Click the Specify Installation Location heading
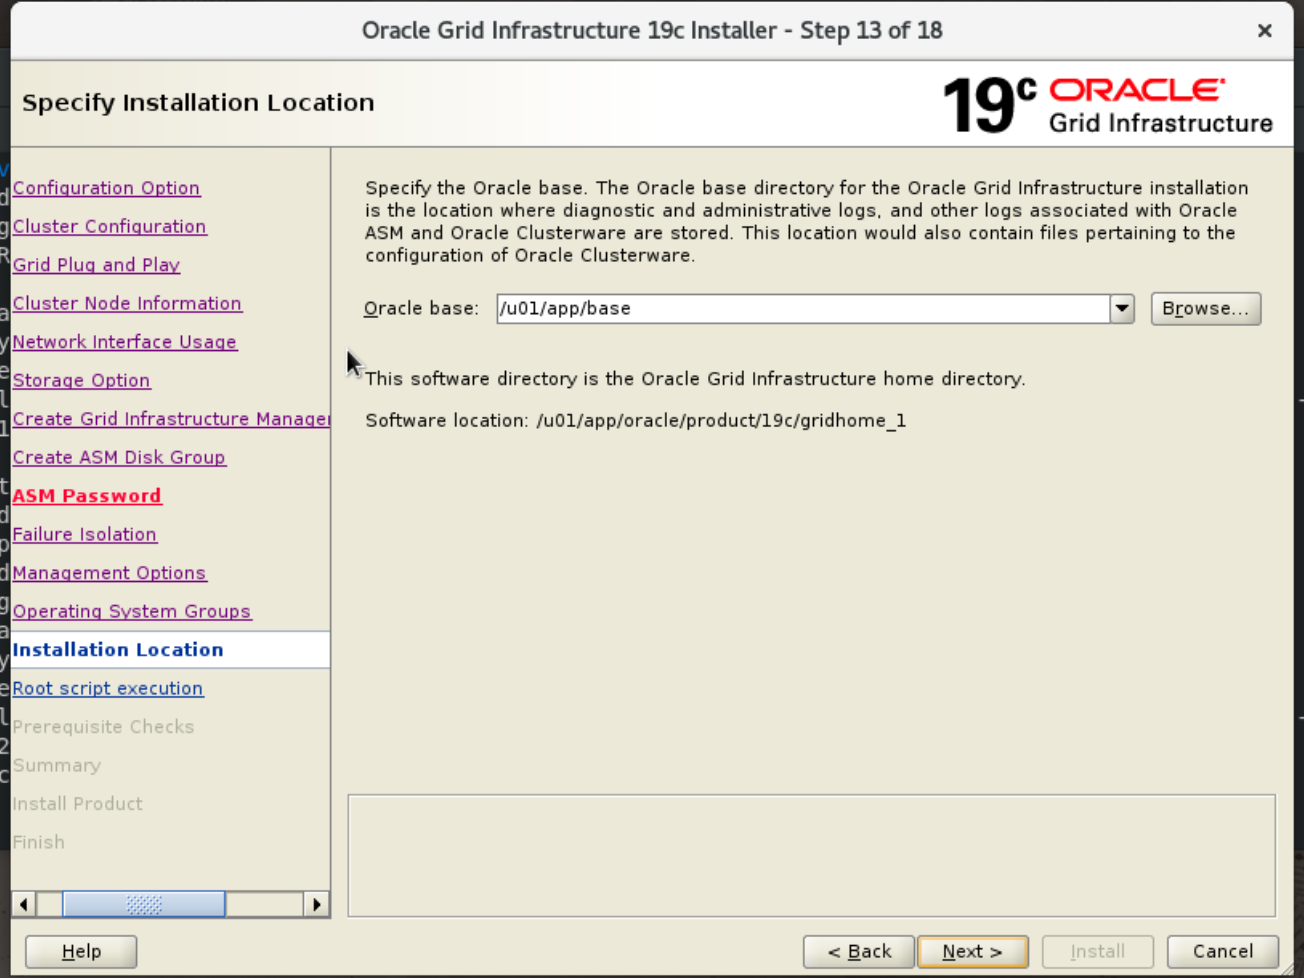Viewport: 1304px width, 978px height. click(198, 103)
